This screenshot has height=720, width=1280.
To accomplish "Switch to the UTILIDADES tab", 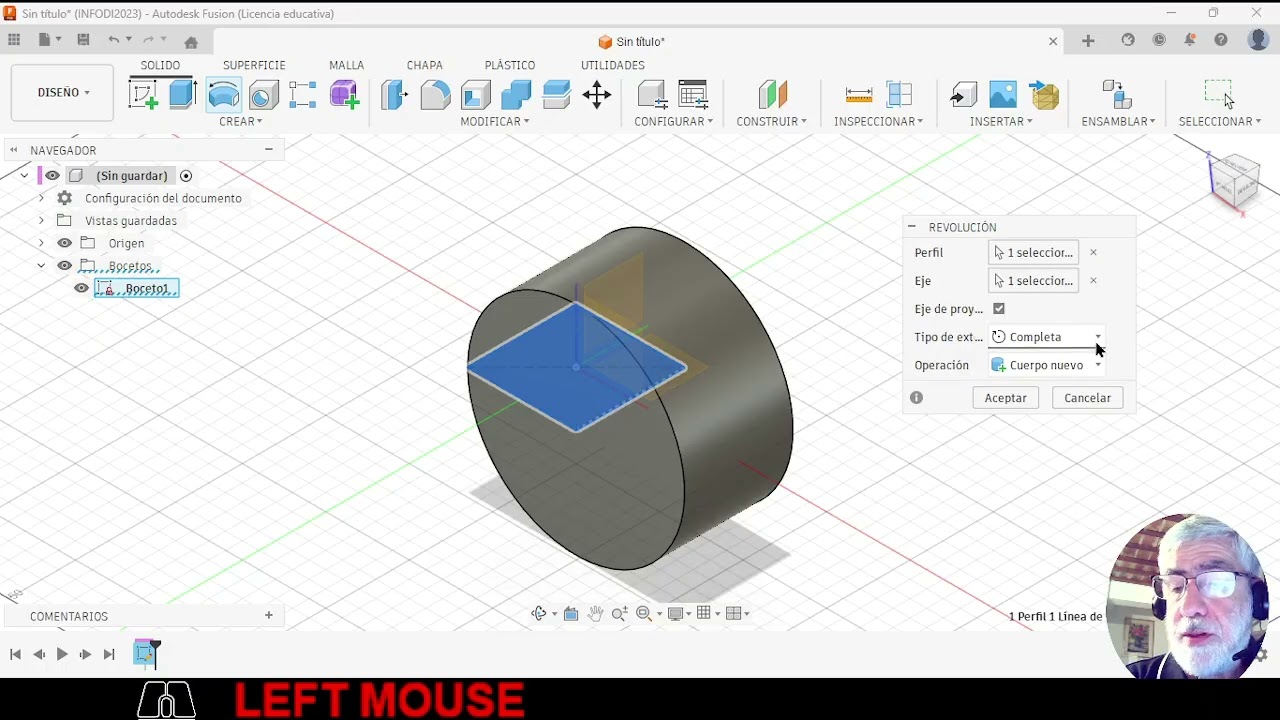I will (612, 65).
